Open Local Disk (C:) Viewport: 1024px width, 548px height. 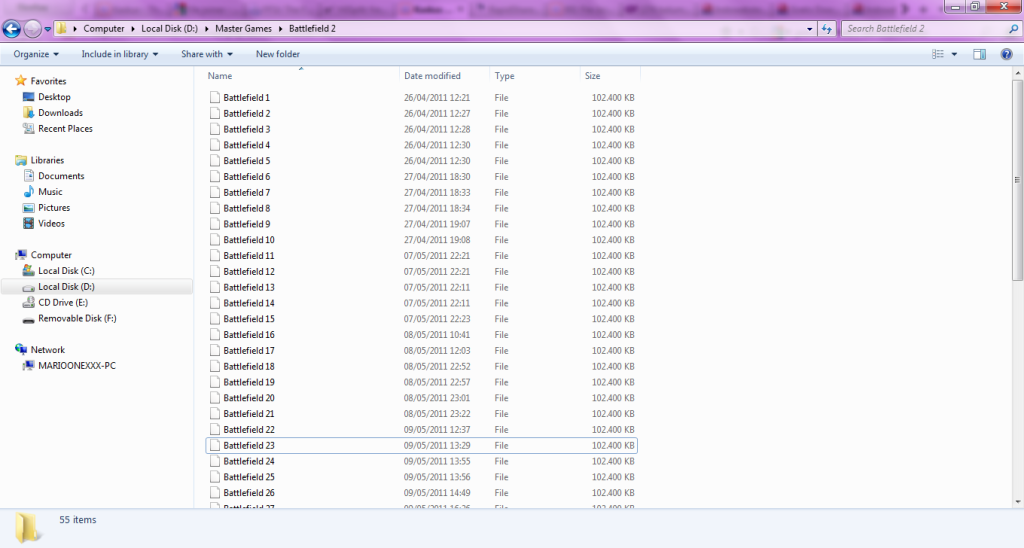pyautogui.click(x=66, y=271)
